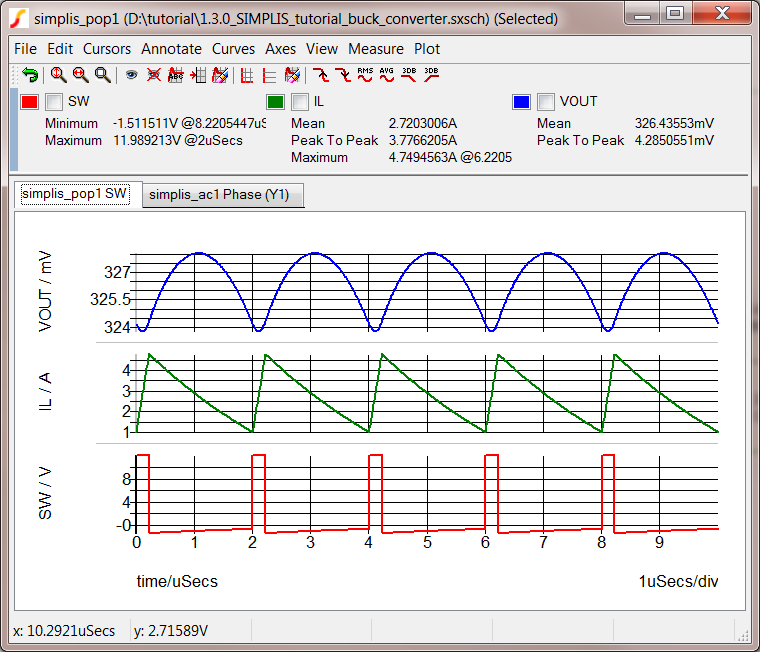Viewport: 760px width, 652px height.
Task: Click the window resize grip in status bar
Action: tap(743, 636)
